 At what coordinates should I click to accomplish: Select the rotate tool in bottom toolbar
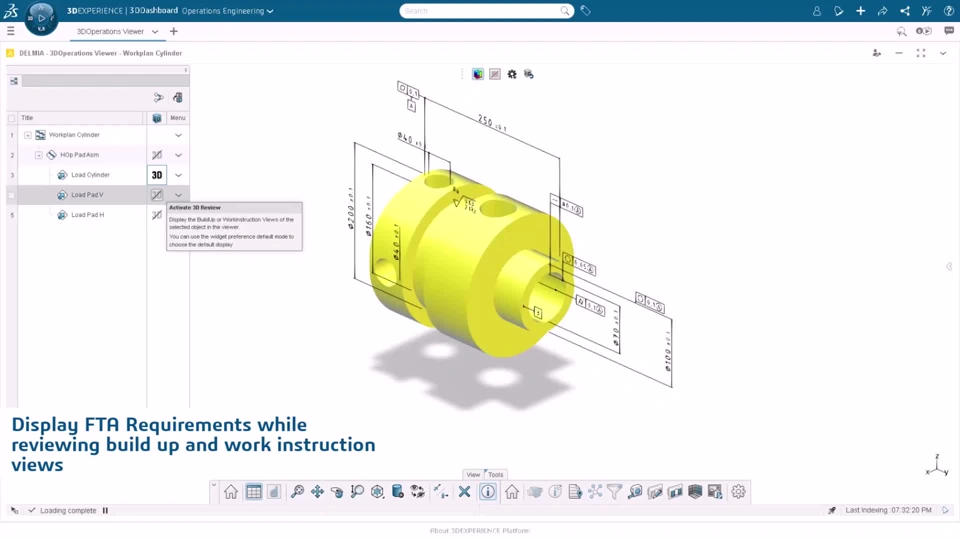tap(337, 492)
